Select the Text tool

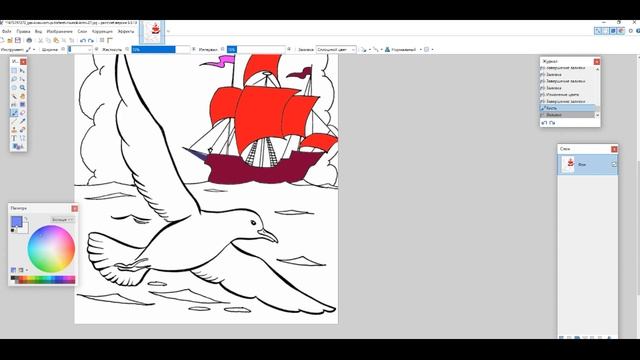[14, 138]
